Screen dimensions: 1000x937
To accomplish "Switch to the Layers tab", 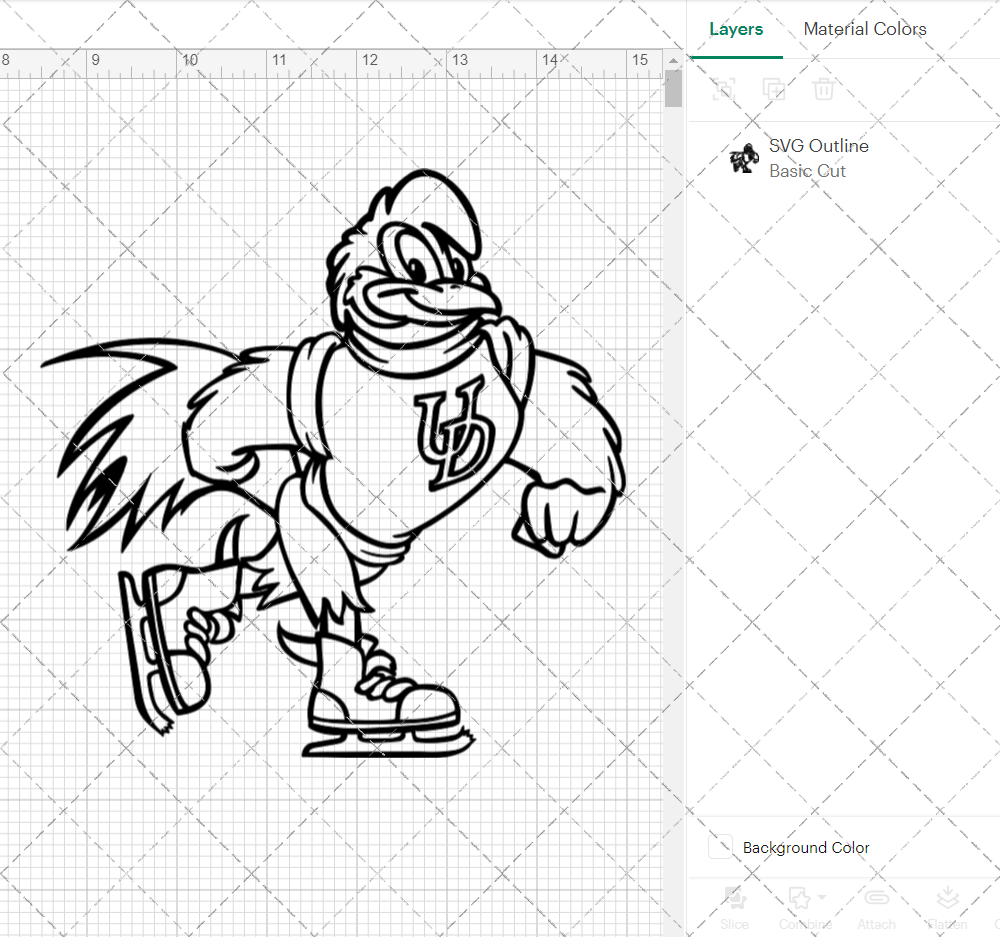I will point(736,29).
